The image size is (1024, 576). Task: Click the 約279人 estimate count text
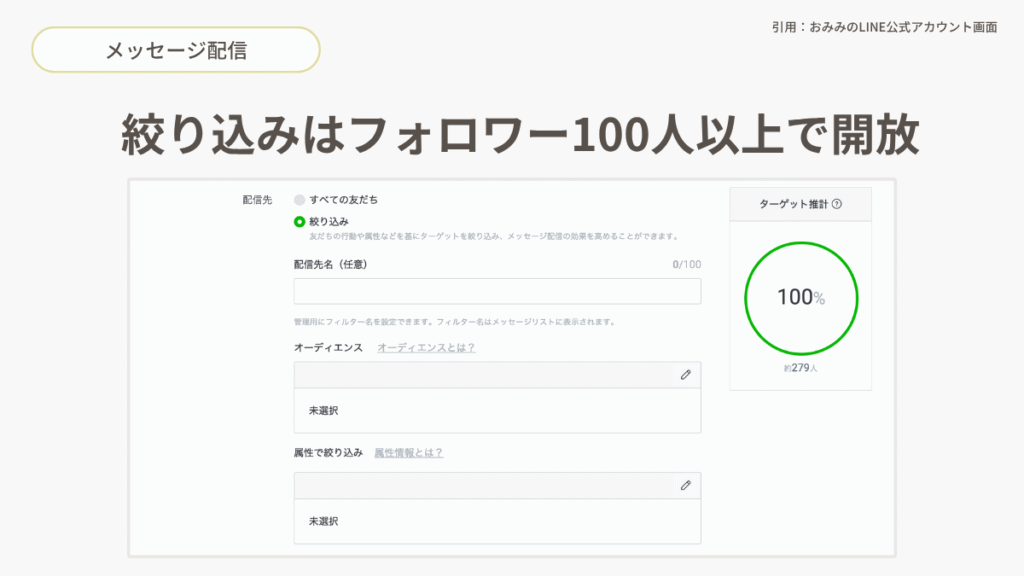pos(801,368)
